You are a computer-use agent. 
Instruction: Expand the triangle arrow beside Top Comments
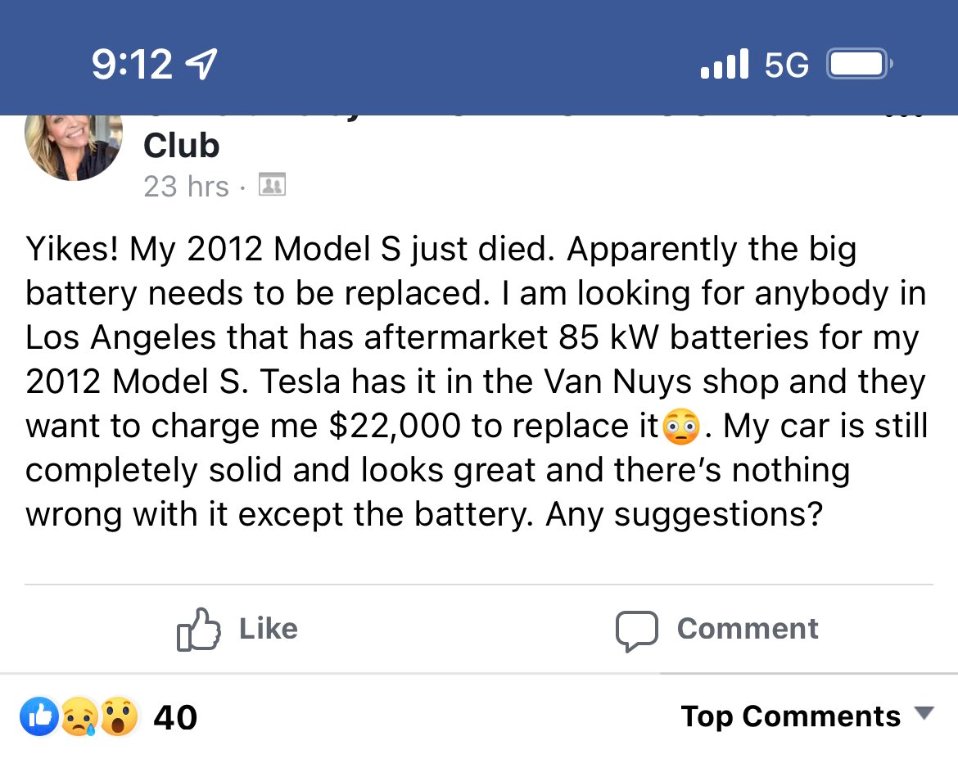[924, 714]
